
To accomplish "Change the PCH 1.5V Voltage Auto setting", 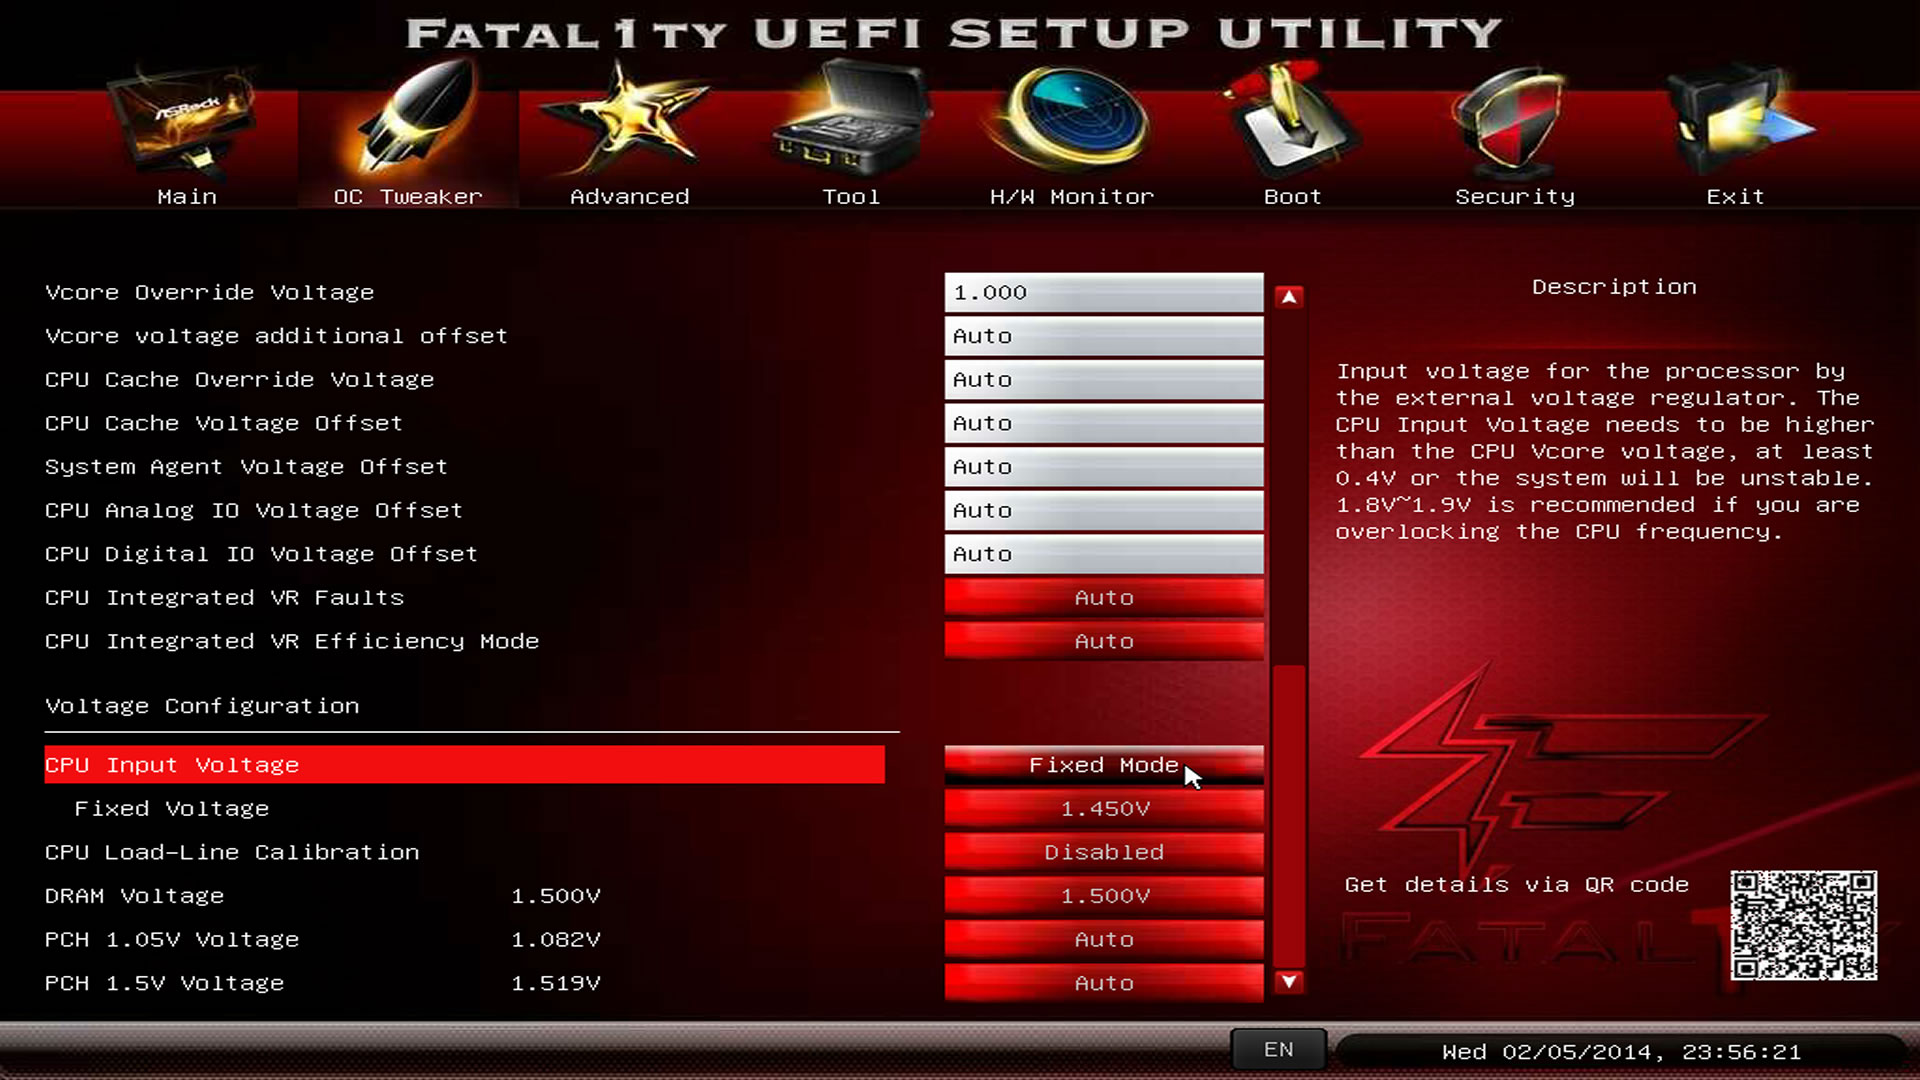I will click(1103, 983).
